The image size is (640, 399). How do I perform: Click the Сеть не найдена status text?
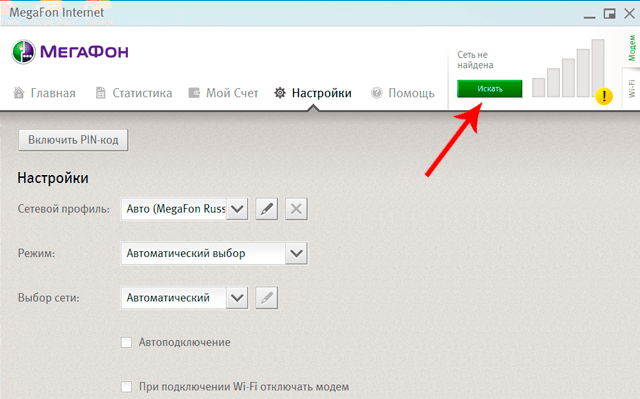(x=475, y=60)
